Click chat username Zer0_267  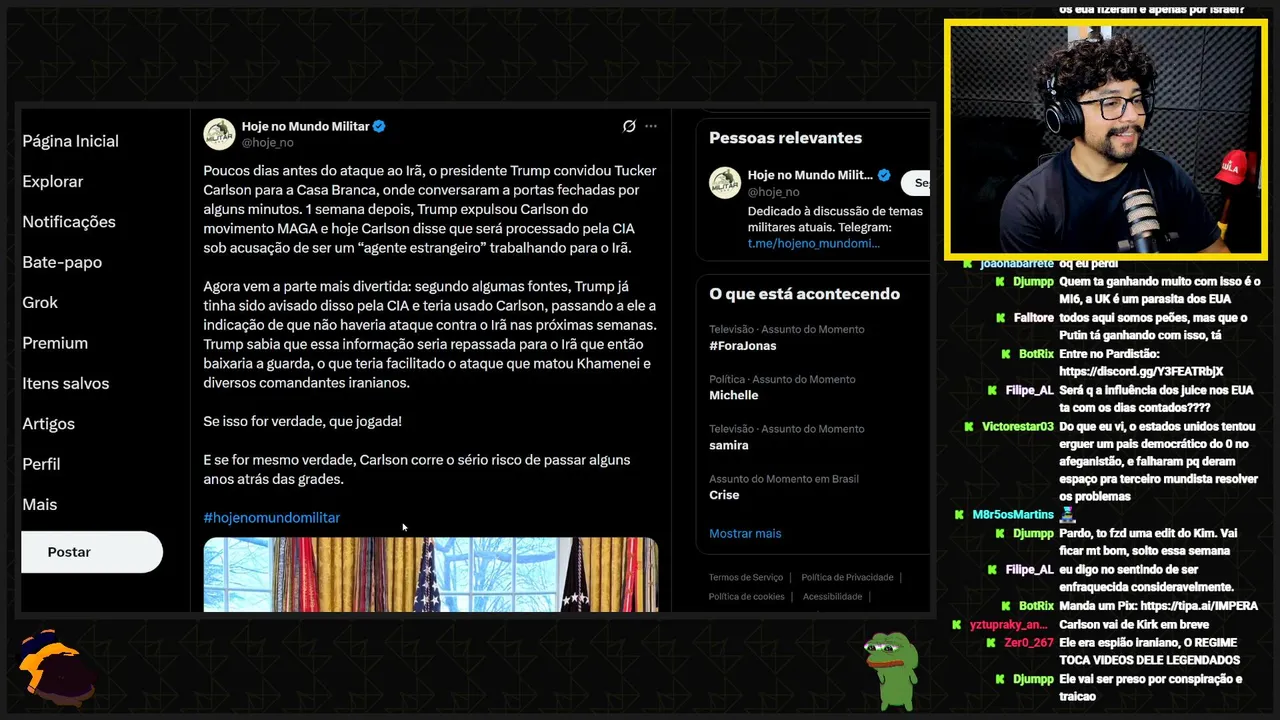click(1029, 643)
